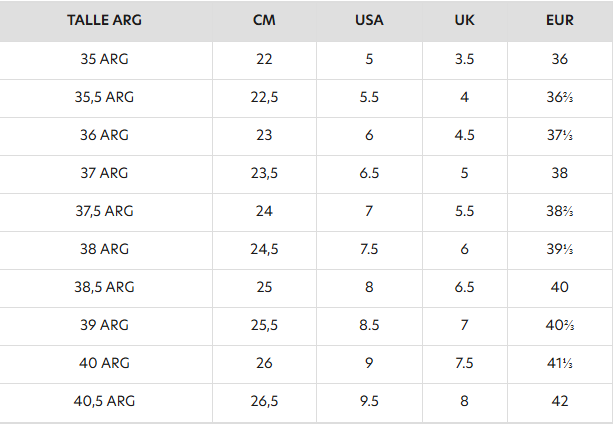Click the USA column header
This screenshot has width=614, height=426.
point(369,20)
